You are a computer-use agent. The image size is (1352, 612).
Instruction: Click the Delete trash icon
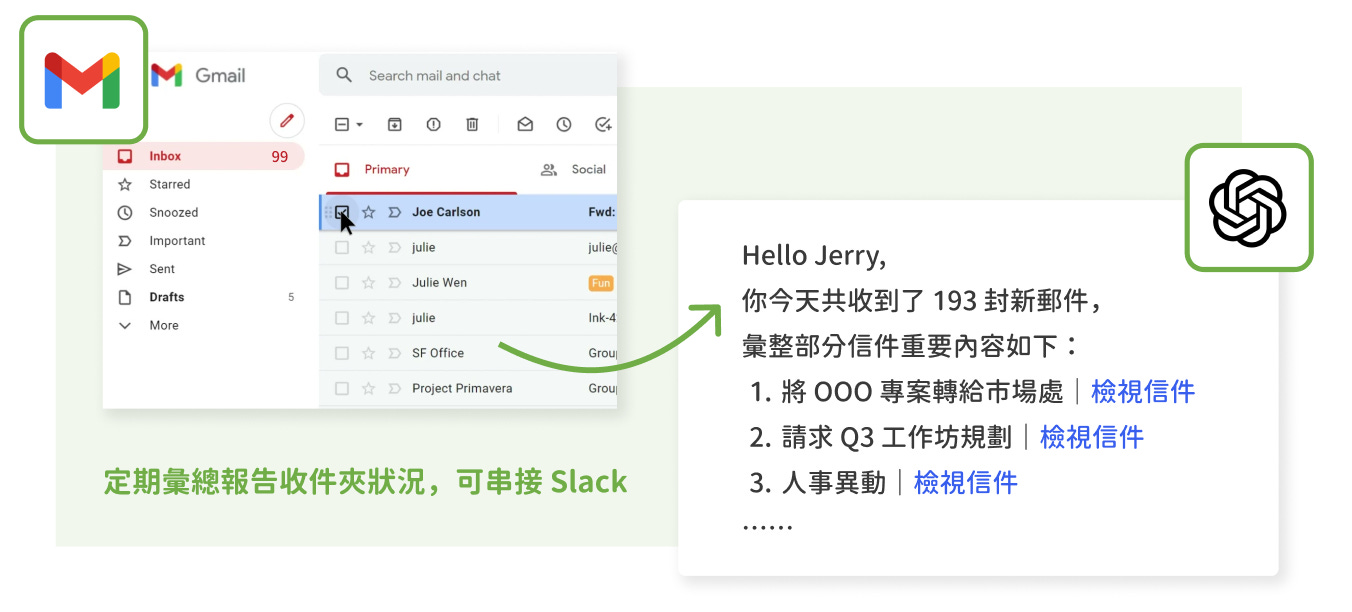click(x=472, y=124)
